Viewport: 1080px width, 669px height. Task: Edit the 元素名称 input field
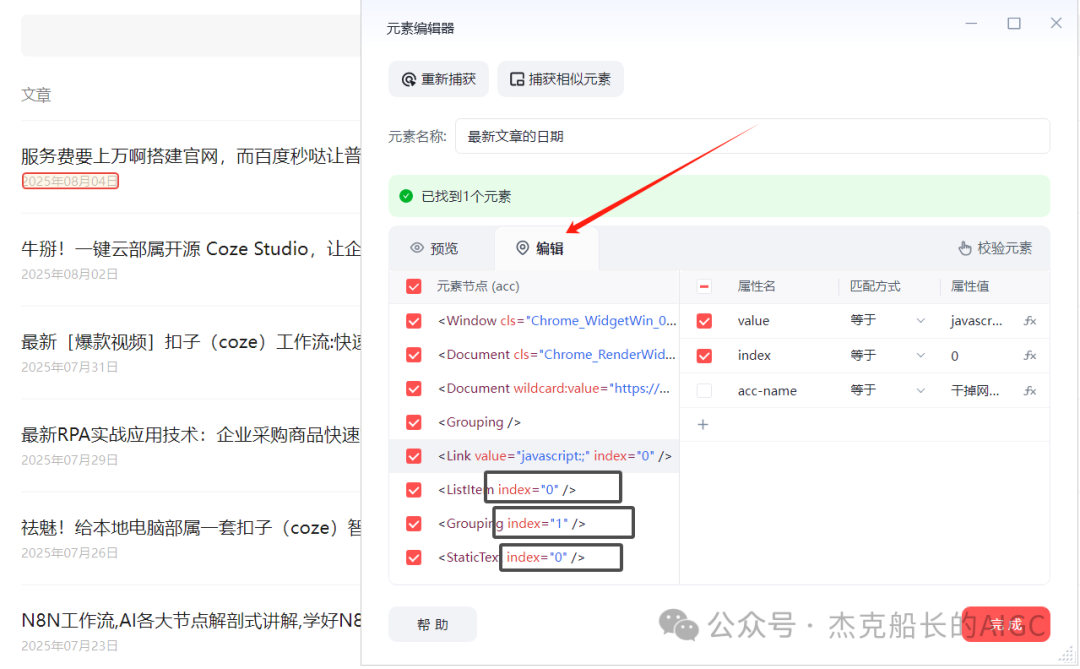click(752, 136)
